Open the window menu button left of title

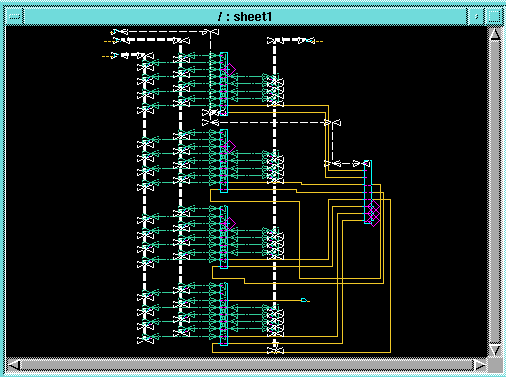[14, 16]
